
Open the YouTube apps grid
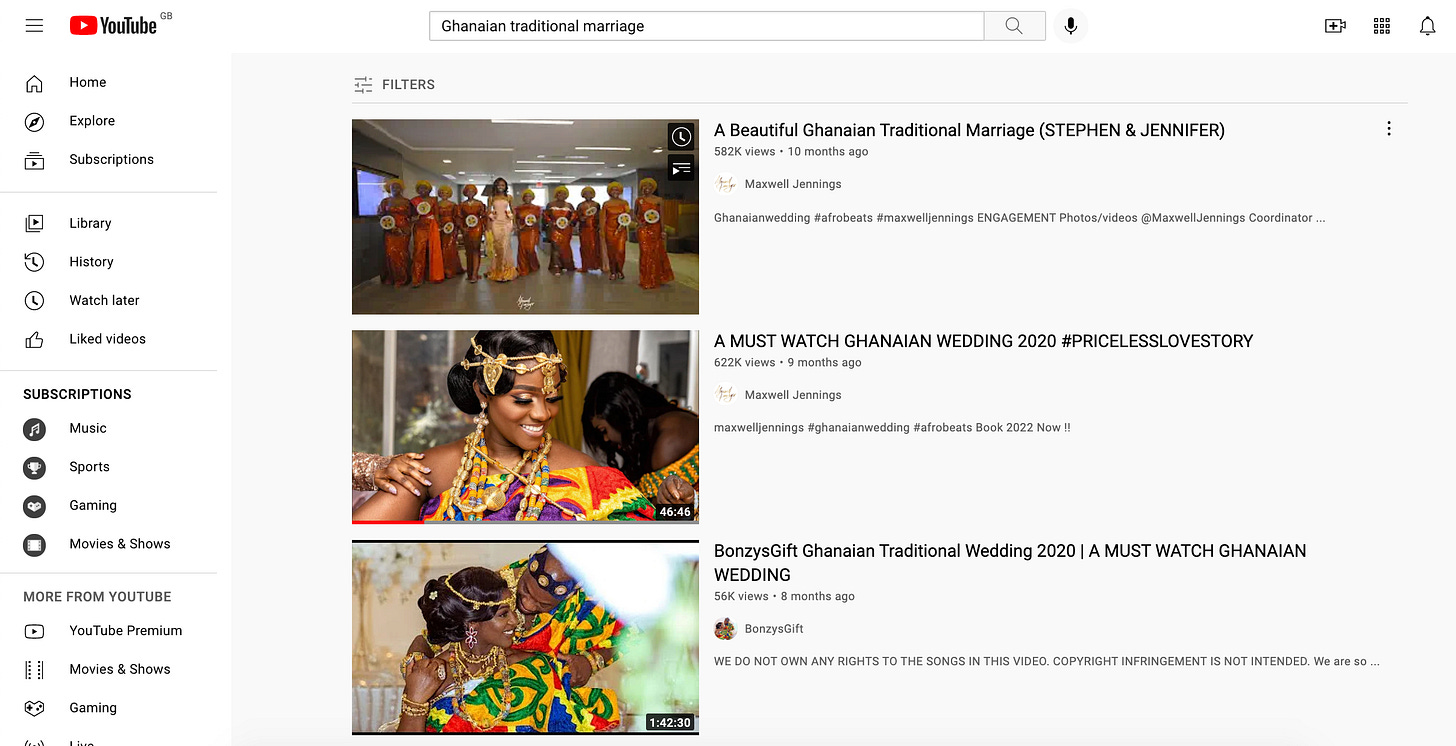point(1382,26)
